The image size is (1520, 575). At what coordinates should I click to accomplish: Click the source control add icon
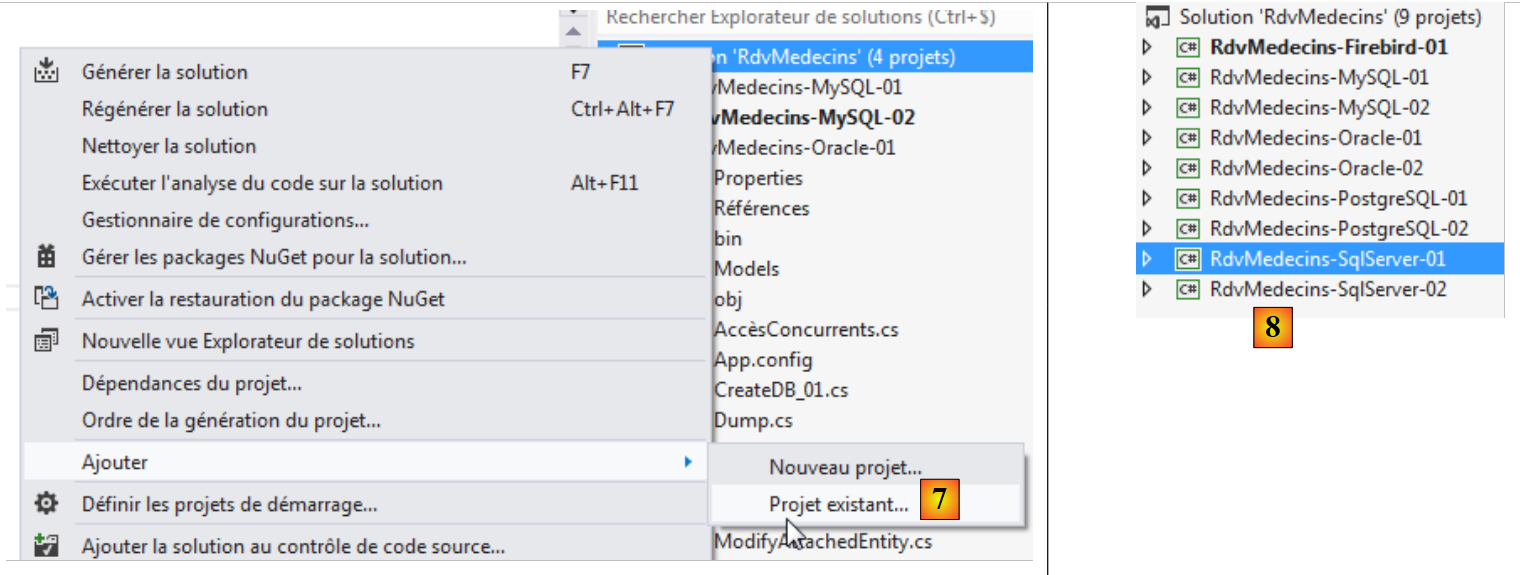pos(46,546)
